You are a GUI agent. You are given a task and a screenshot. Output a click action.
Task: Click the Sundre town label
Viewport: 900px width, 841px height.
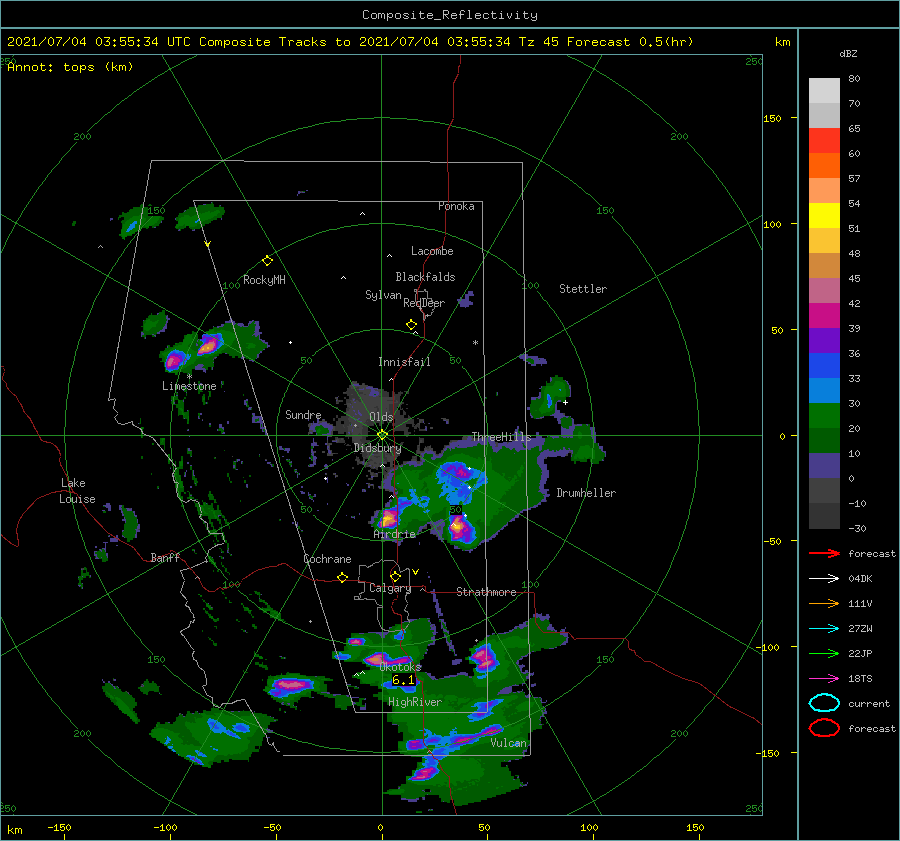(303, 414)
